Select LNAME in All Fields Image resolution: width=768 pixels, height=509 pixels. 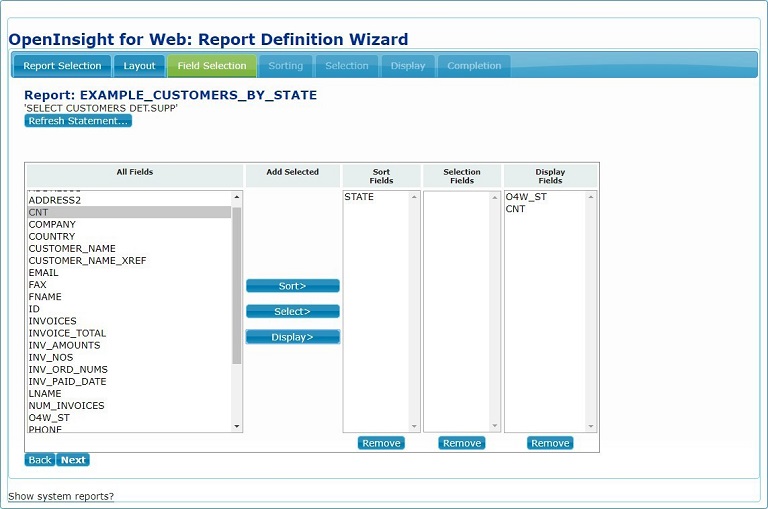point(129,394)
